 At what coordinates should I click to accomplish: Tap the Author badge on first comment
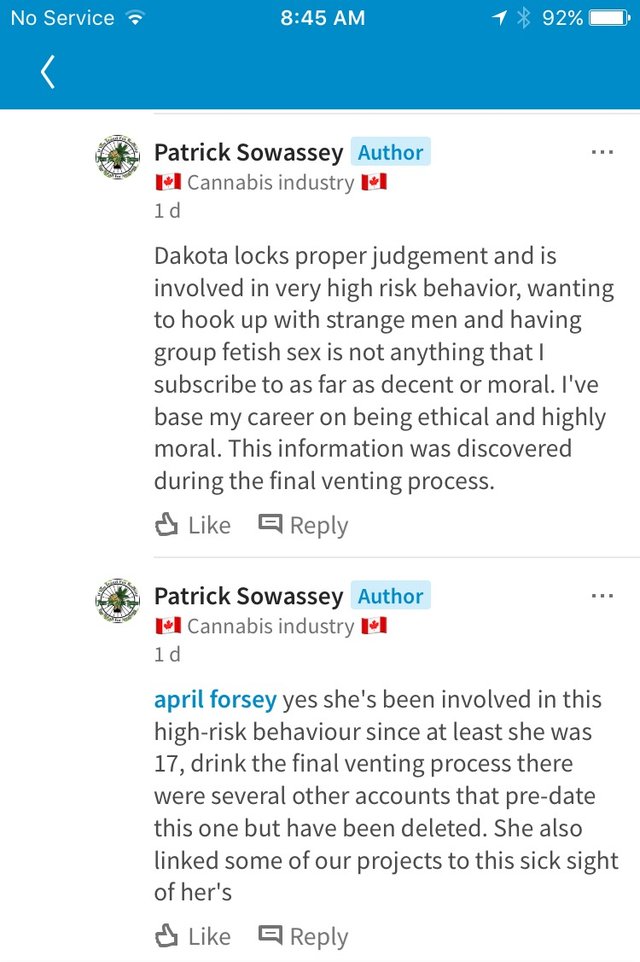click(390, 153)
